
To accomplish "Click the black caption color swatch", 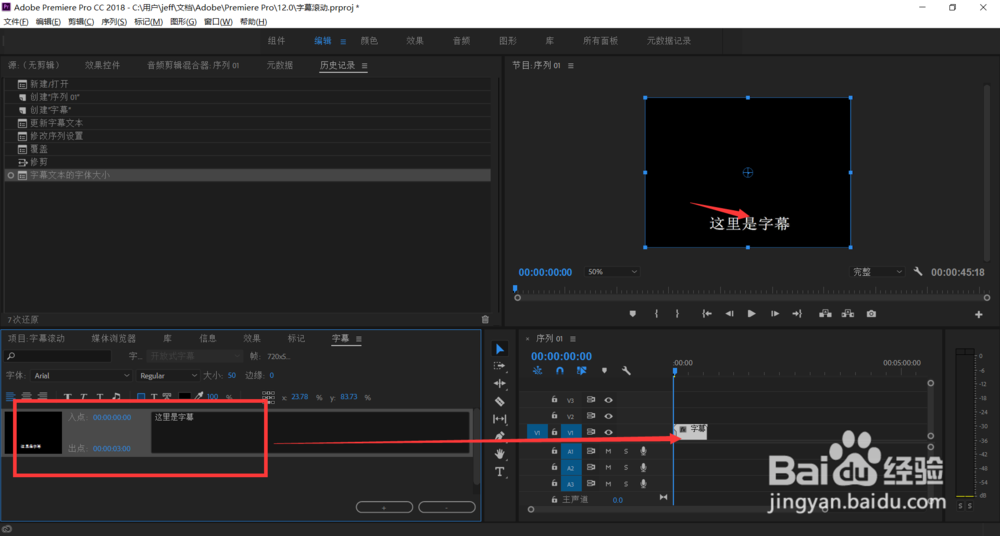I will coord(184,397).
